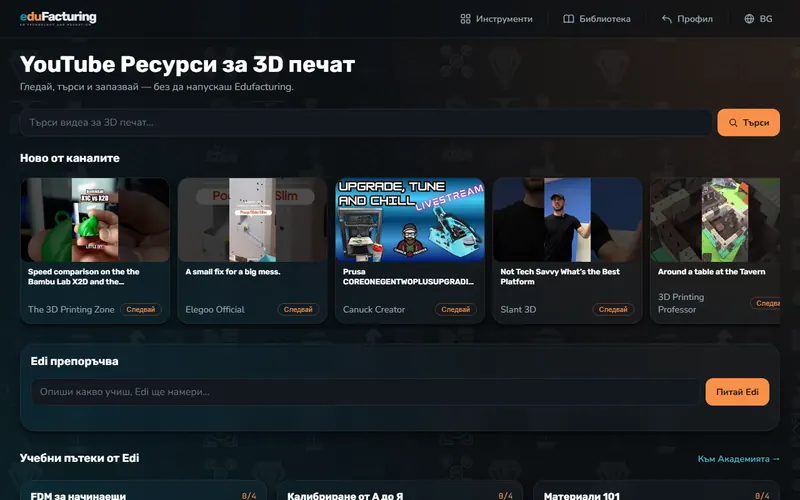Click the Профил arrow icon
This screenshot has width=800, height=500.
(x=666, y=19)
